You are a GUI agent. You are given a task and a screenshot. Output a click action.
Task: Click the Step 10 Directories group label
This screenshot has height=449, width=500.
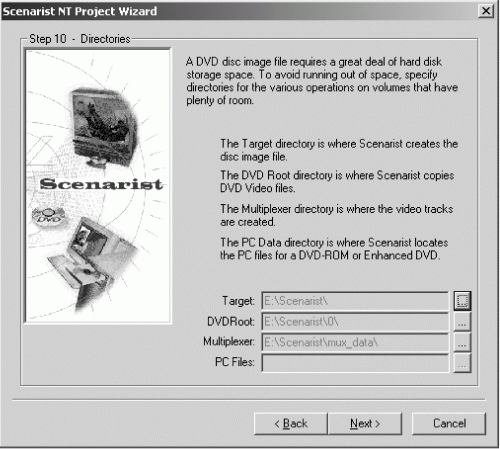point(80,39)
